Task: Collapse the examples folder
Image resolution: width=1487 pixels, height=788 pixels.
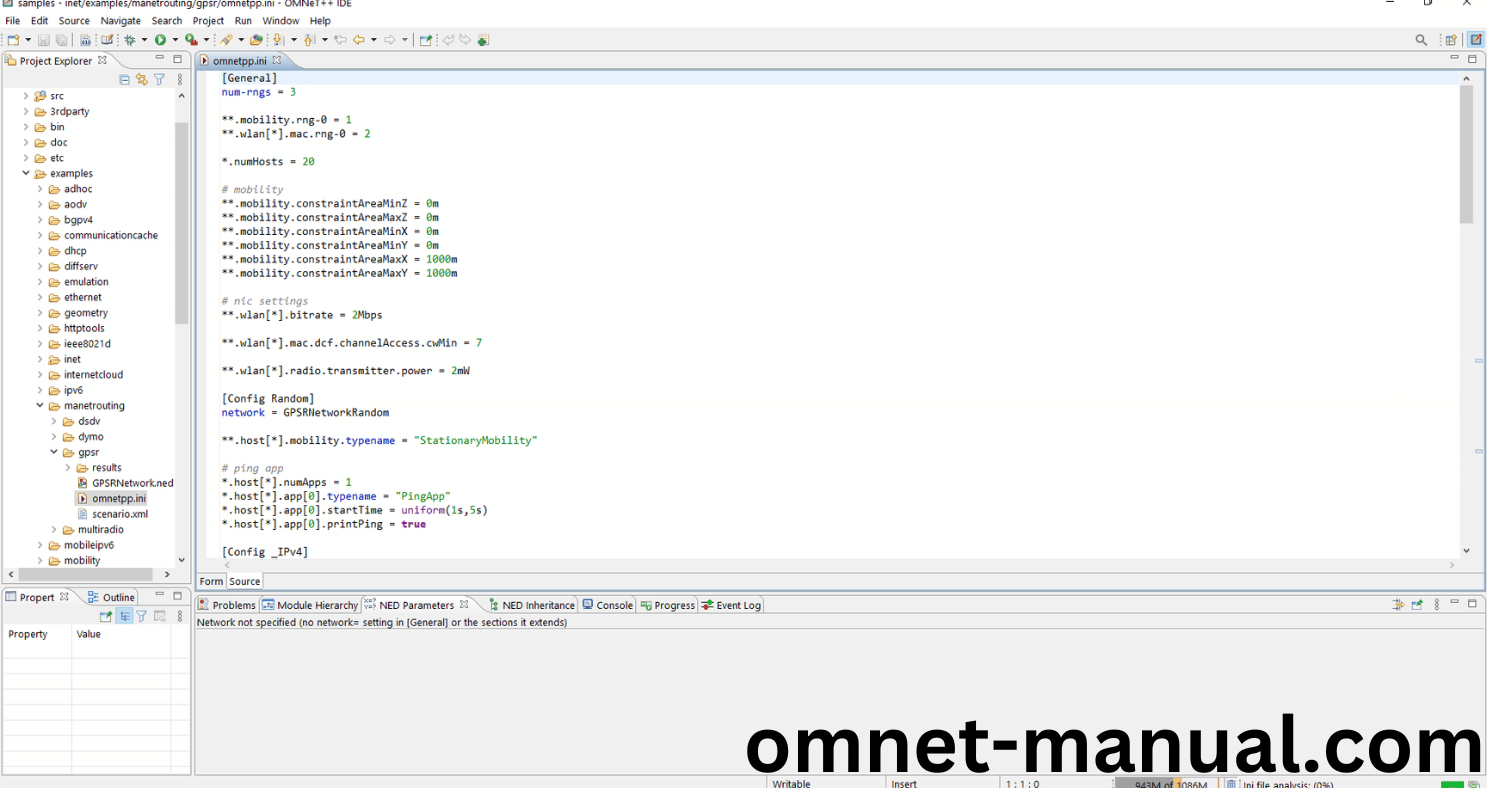Action: pyautogui.click(x=26, y=173)
